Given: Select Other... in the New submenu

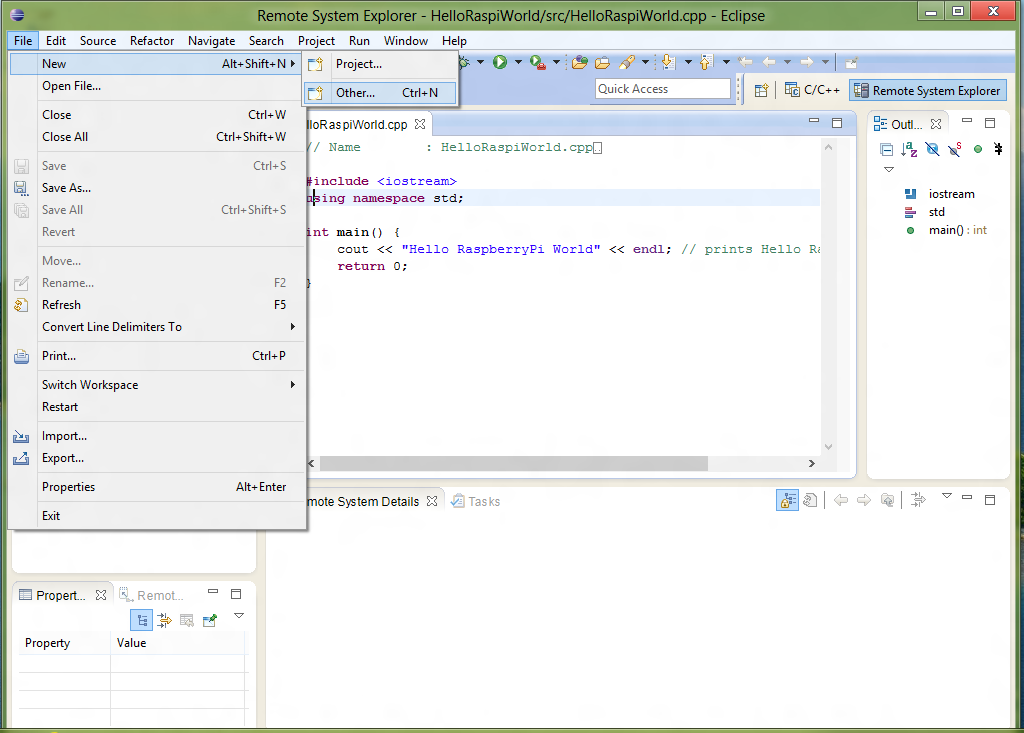Looking at the screenshot, I should point(380,93).
